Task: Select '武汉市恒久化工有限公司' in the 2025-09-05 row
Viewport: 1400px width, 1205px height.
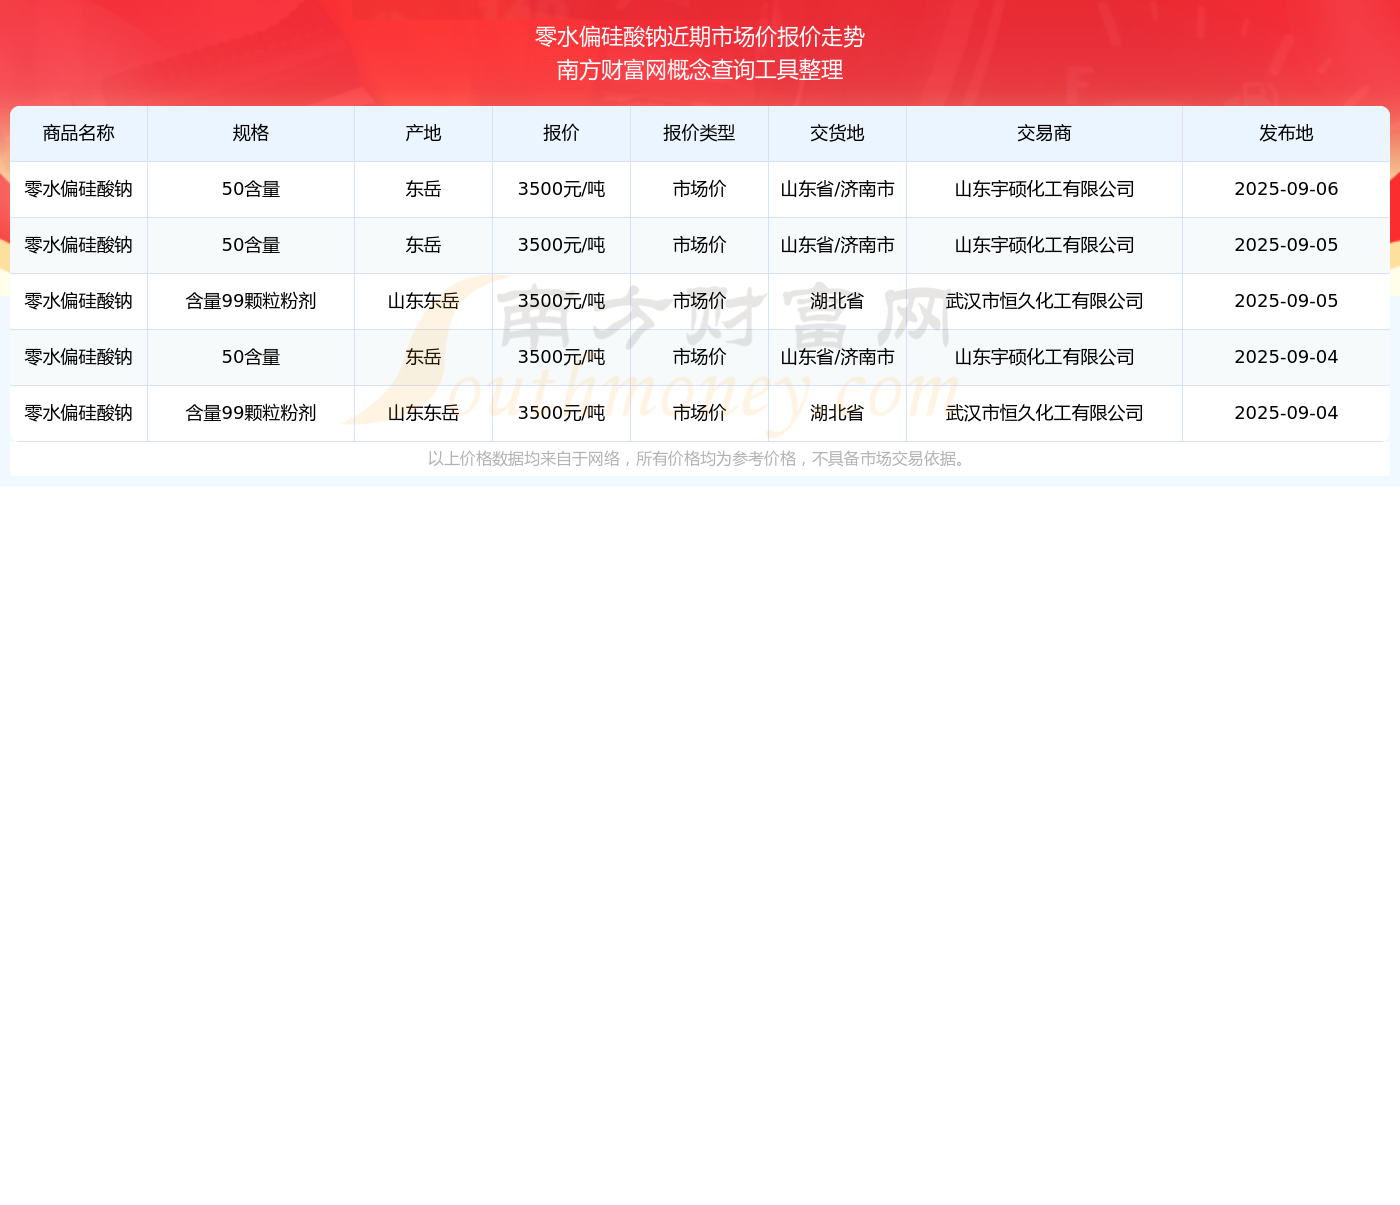Action: (1045, 301)
